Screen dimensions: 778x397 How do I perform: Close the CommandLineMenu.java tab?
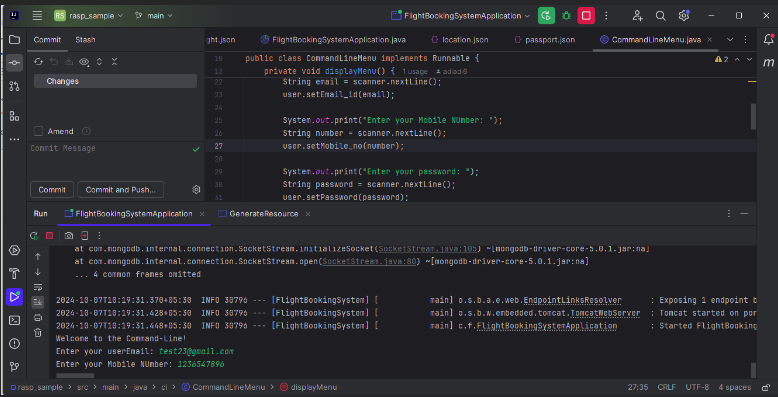[710, 40]
